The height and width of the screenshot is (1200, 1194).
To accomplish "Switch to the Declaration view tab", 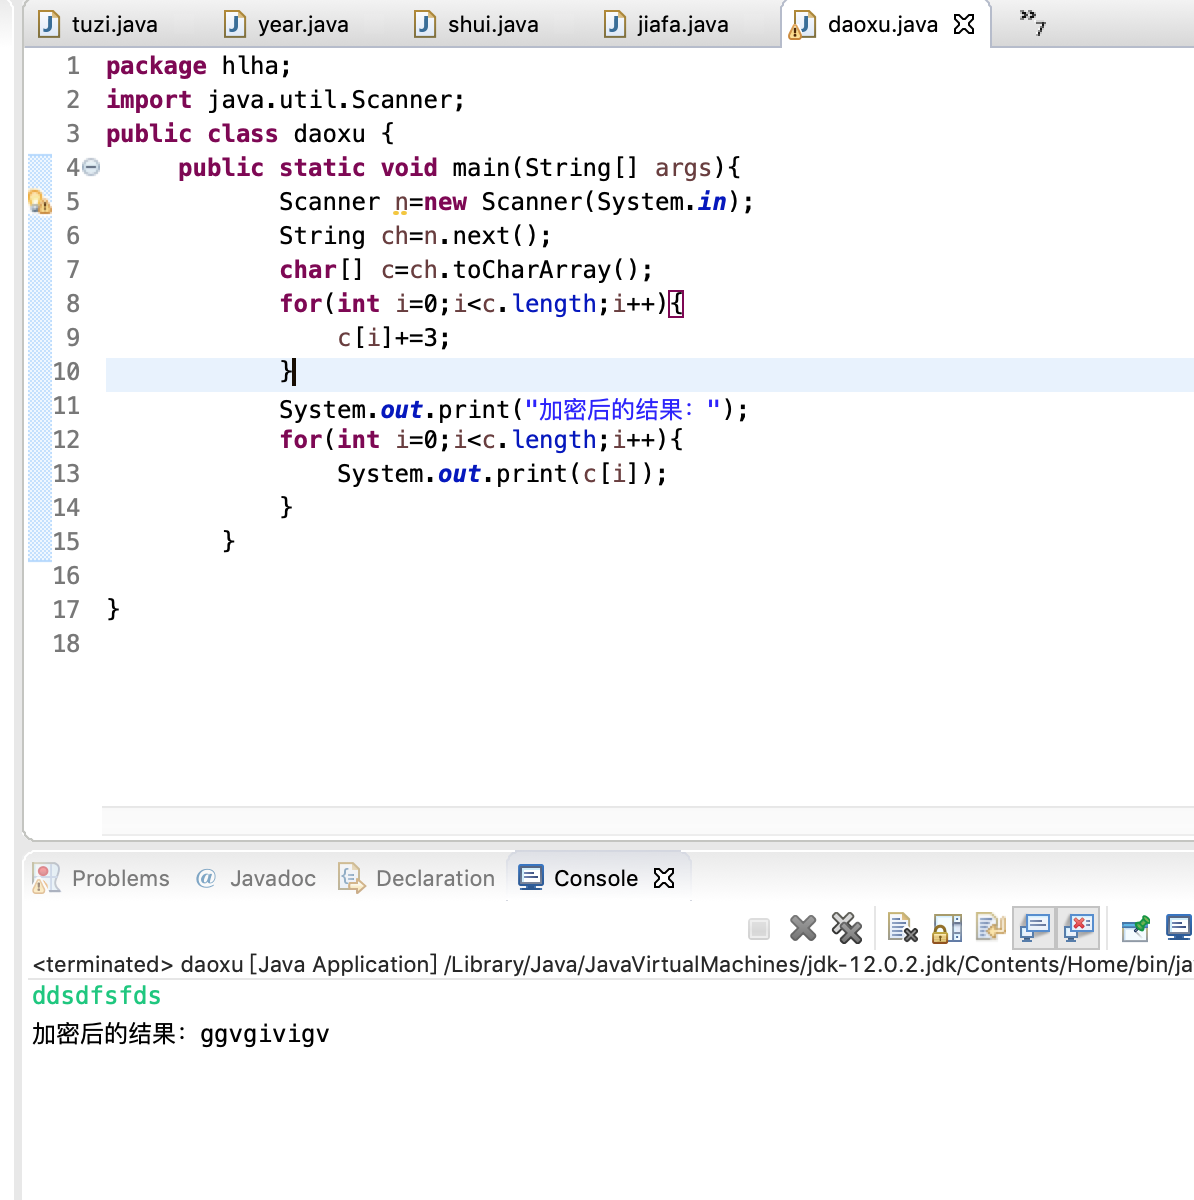I will (434, 878).
